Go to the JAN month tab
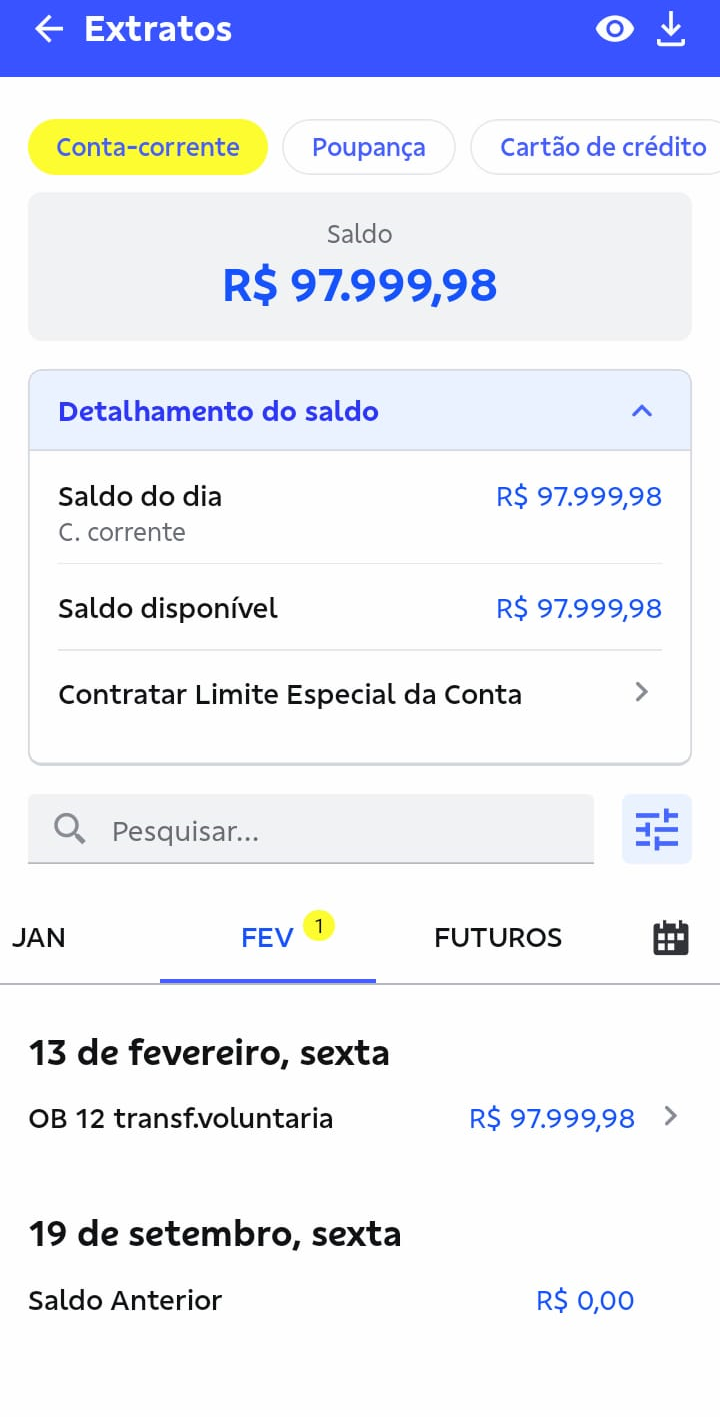The width and height of the screenshot is (720, 1418). [x=39, y=938]
